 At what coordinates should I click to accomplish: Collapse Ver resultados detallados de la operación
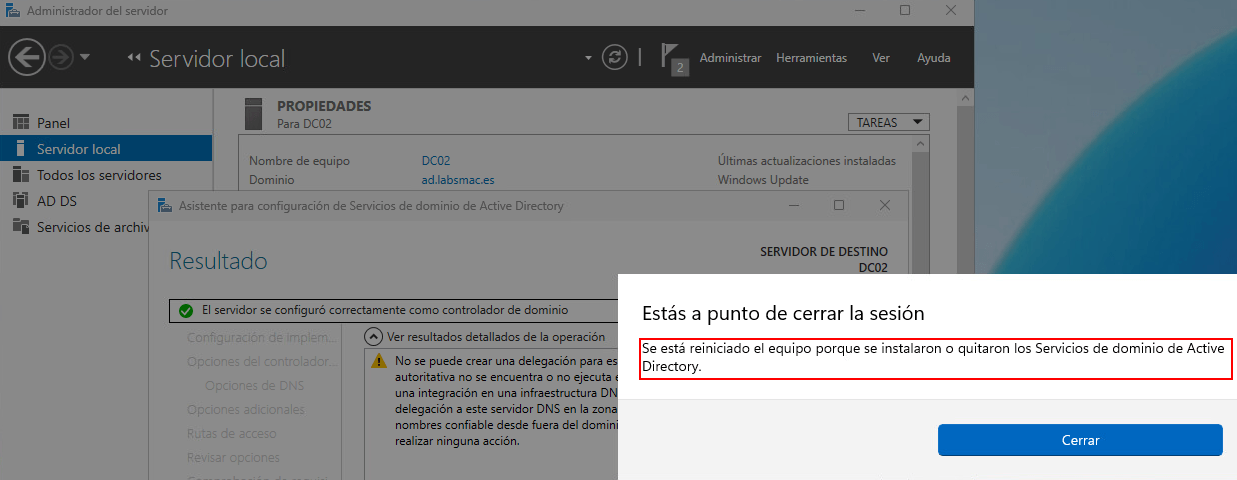coord(374,337)
